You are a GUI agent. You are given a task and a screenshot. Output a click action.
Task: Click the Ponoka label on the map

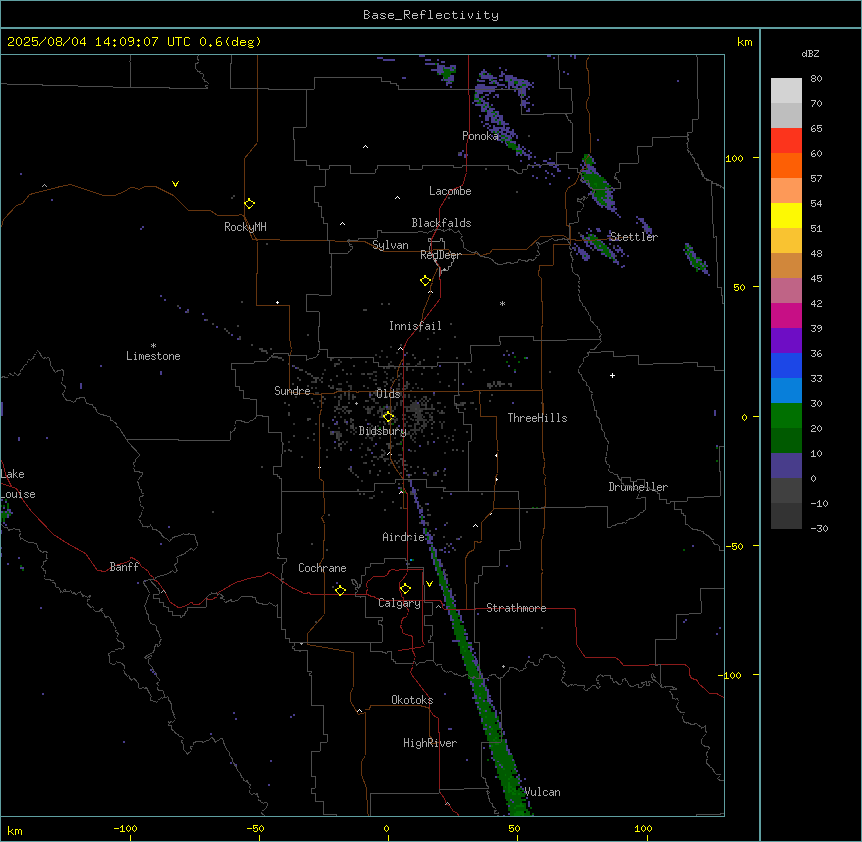pos(480,136)
